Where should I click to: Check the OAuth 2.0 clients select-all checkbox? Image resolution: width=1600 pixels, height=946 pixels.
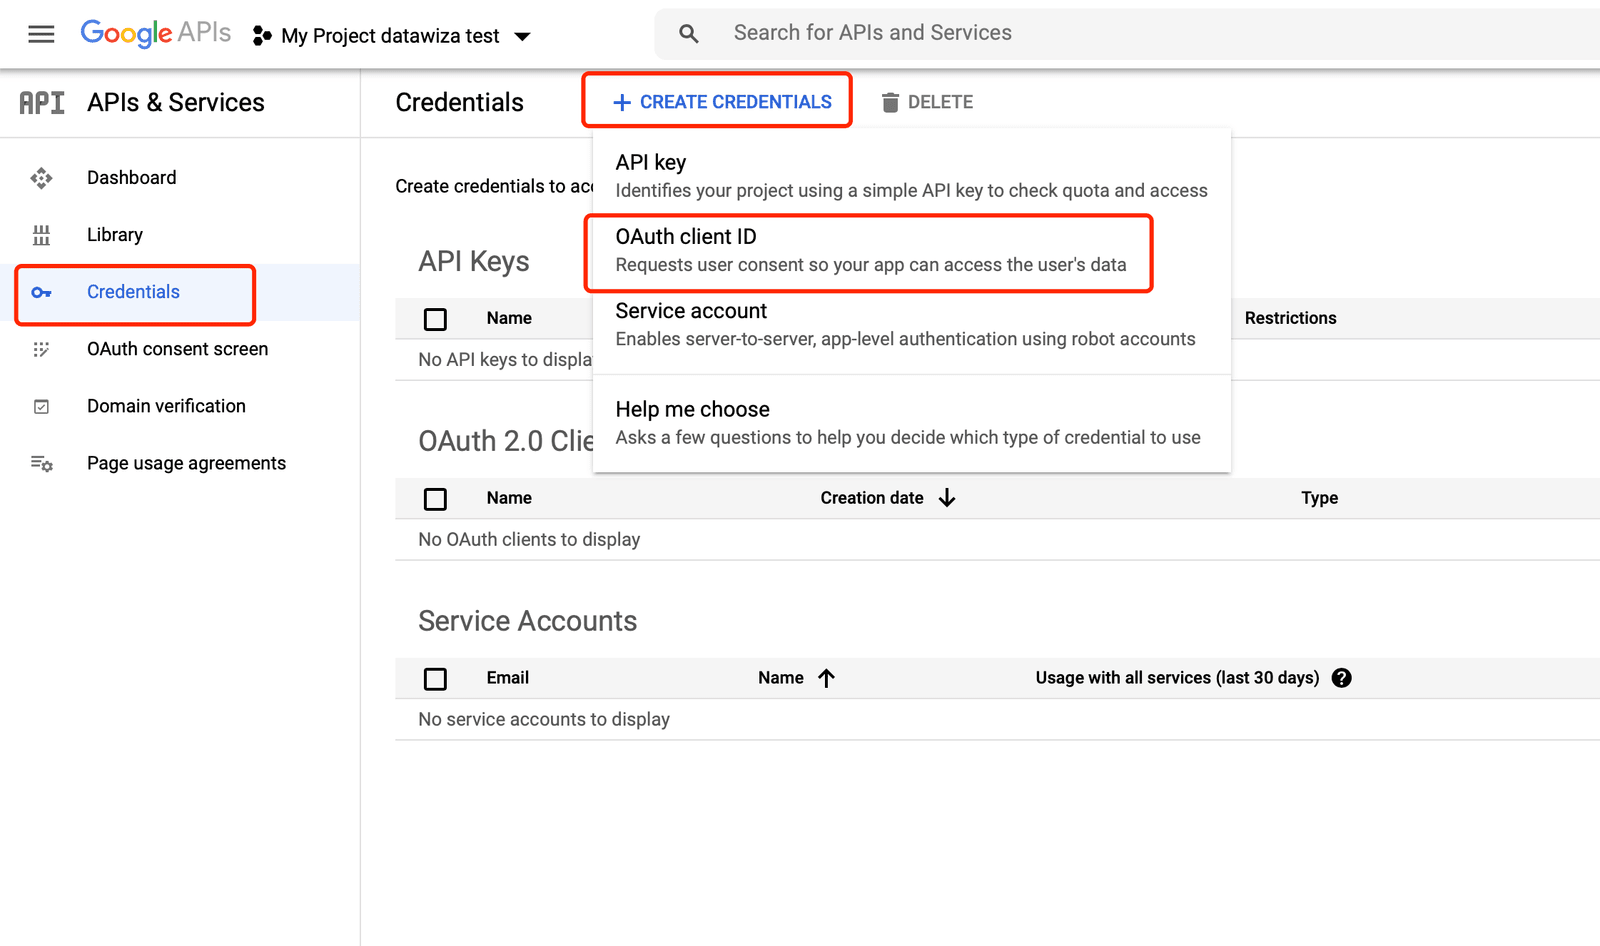coord(435,499)
